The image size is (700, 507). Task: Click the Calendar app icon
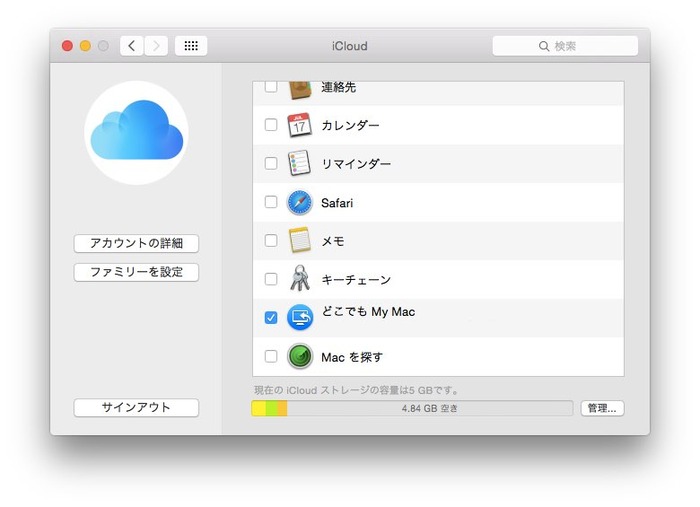point(299,125)
